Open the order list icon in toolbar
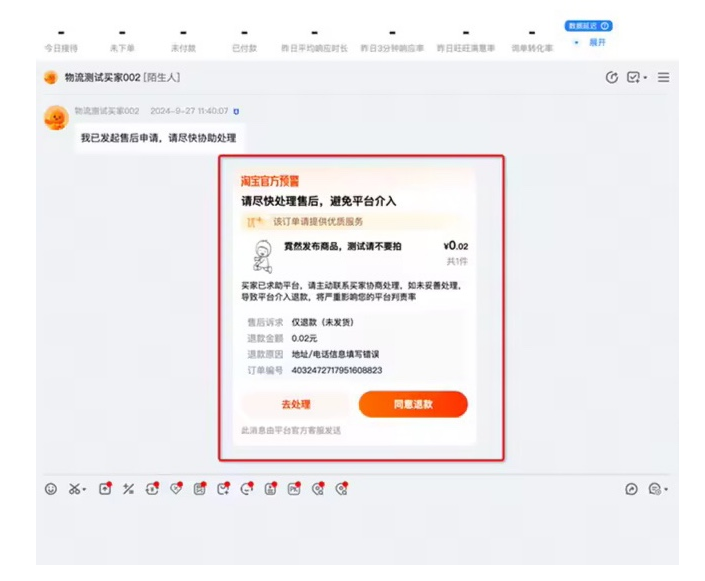 click(200, 489)
